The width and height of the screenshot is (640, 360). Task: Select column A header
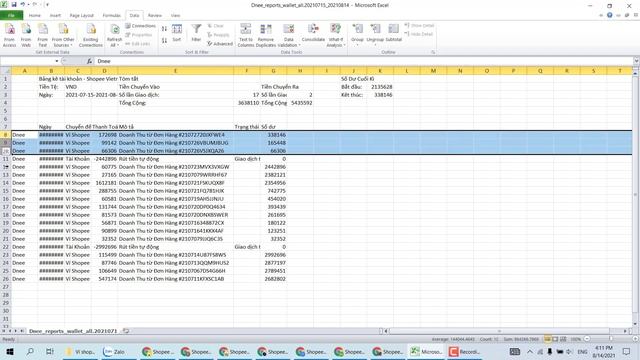24,71
